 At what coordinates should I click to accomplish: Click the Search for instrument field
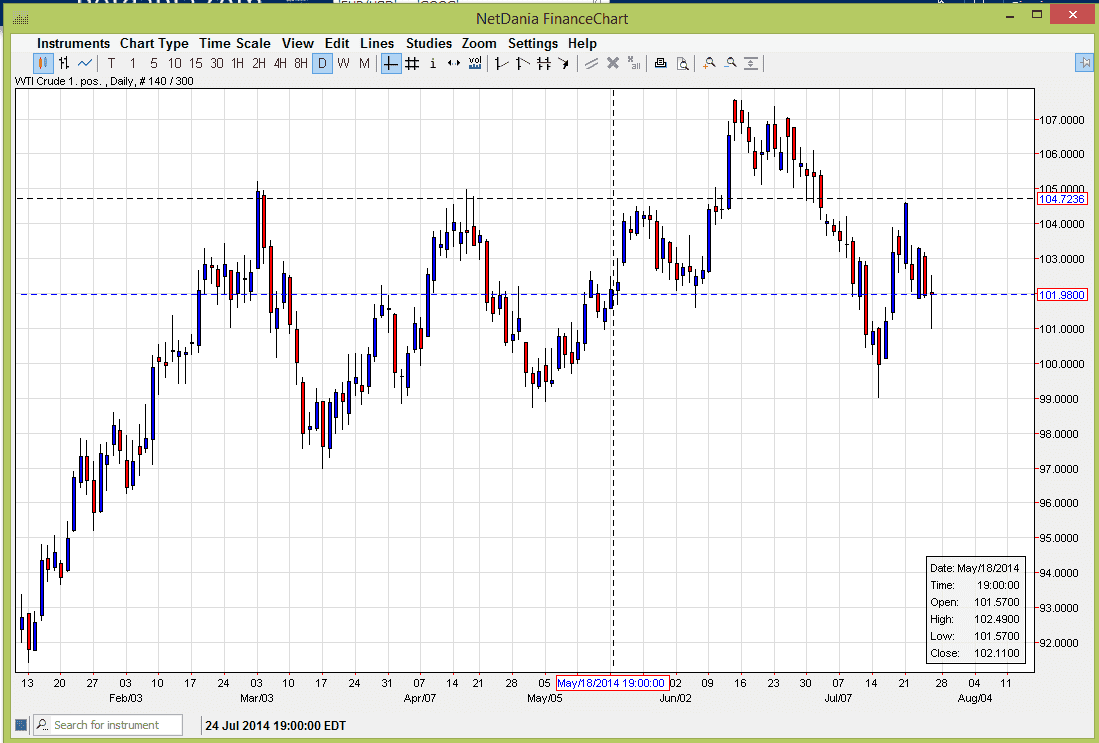point(108,724)
